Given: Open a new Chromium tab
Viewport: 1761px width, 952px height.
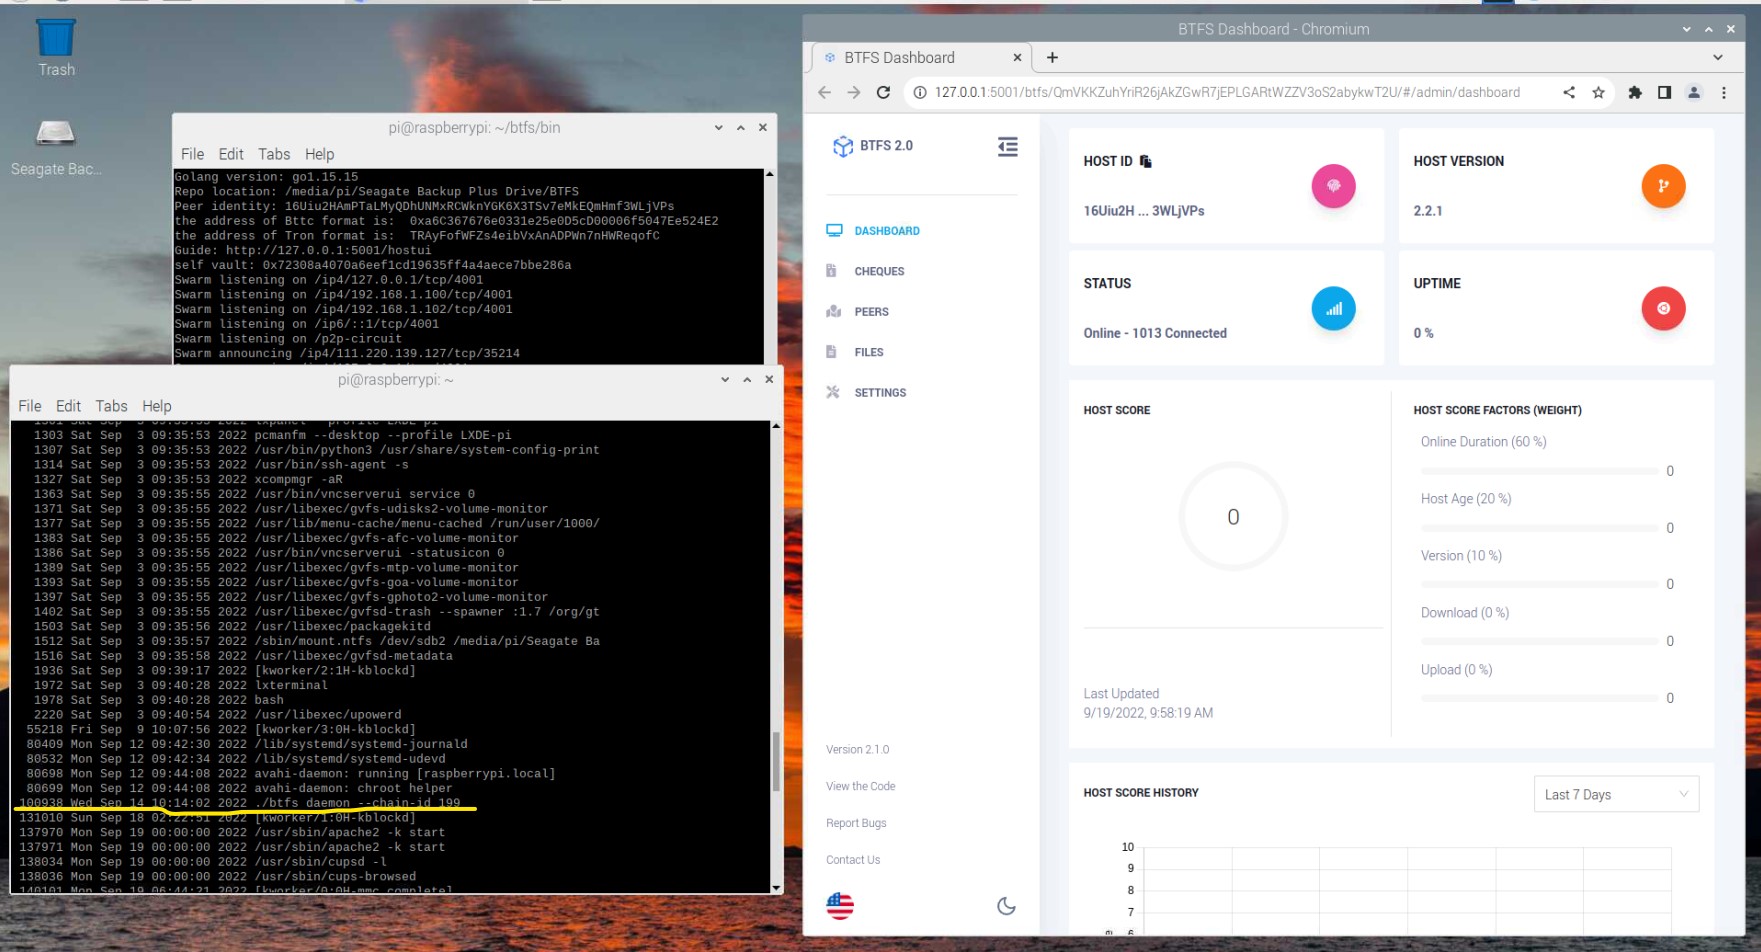Looking at the screenshot, I should coord(1052,58).
